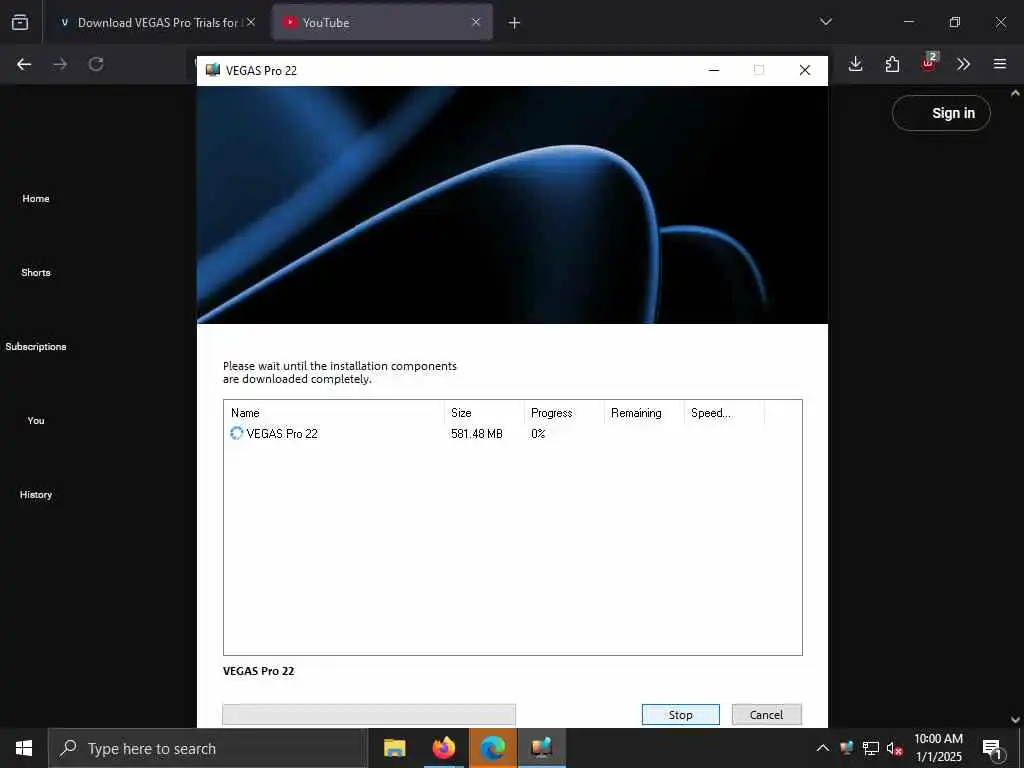Open the browser hamburger menu
1024x768 pixels.
1000,64
